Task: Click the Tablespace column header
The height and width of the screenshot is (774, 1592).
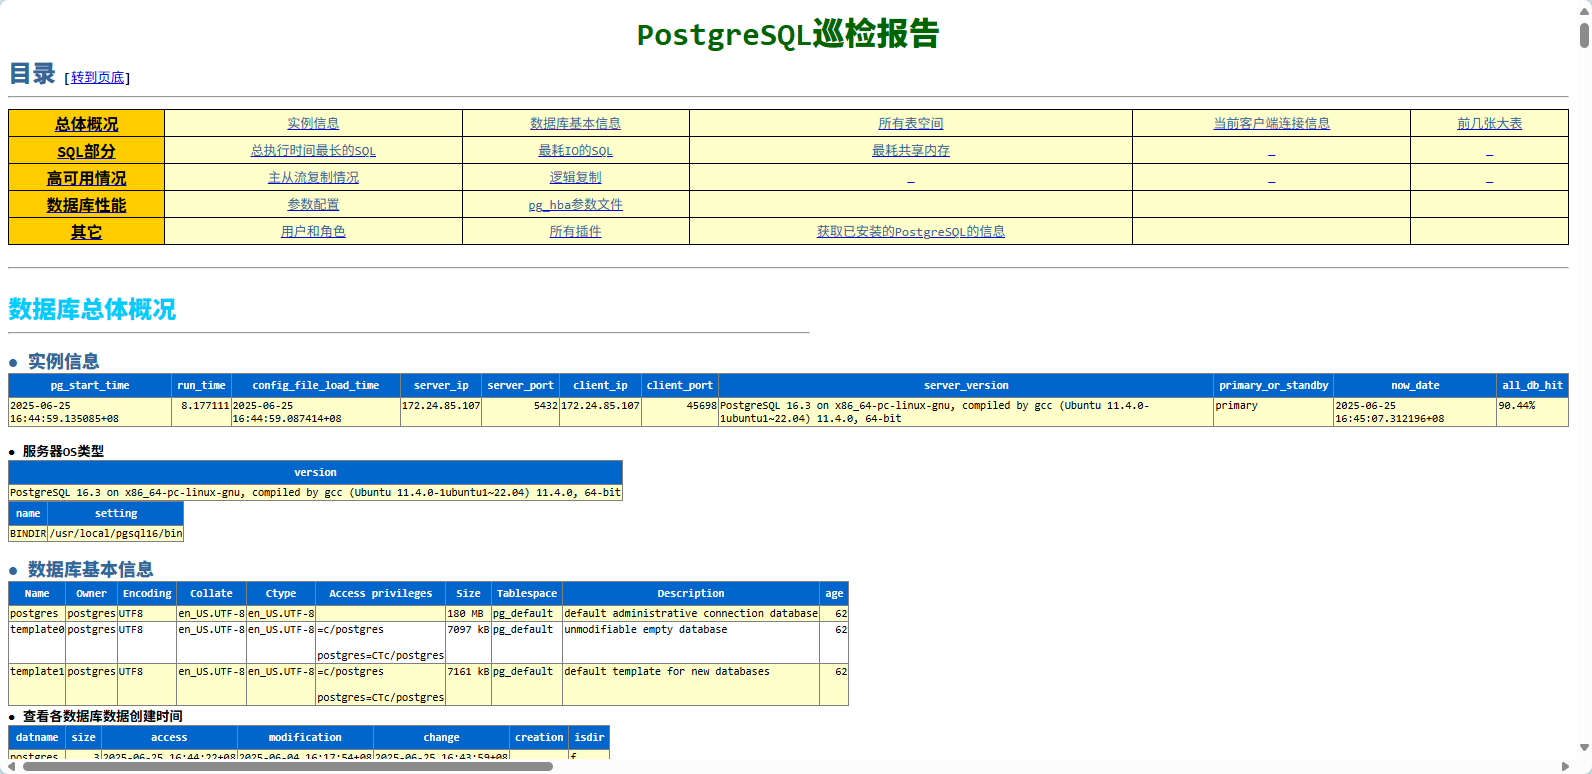Action: point(527,593)
